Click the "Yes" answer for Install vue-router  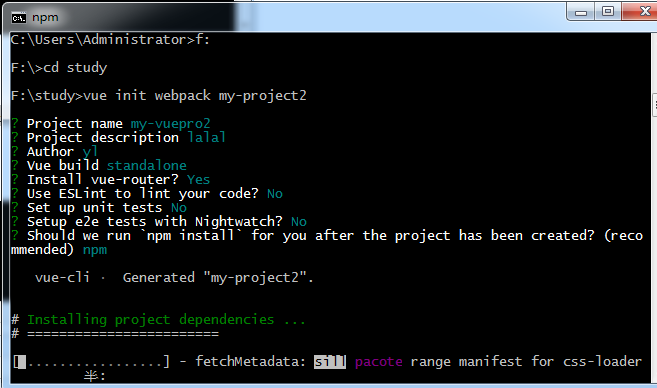[x=199, y=179]
